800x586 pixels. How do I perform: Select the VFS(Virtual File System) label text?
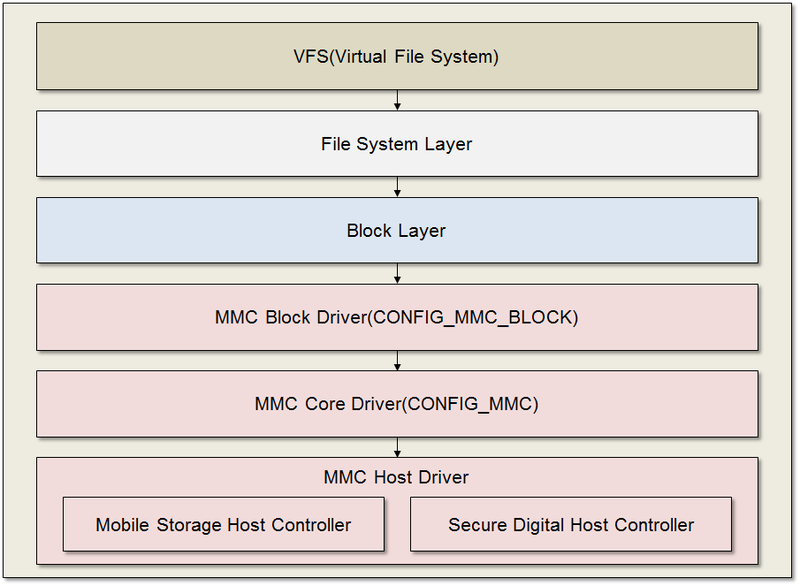397,56
